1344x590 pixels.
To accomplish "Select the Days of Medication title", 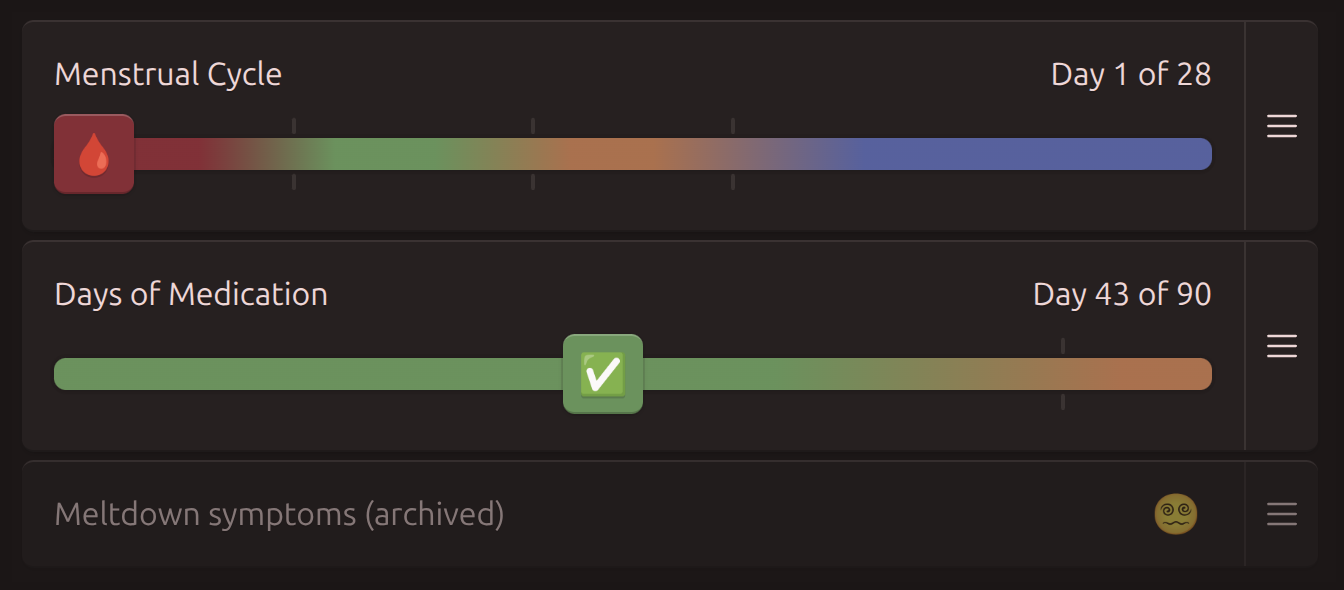I will pos(193,295).
